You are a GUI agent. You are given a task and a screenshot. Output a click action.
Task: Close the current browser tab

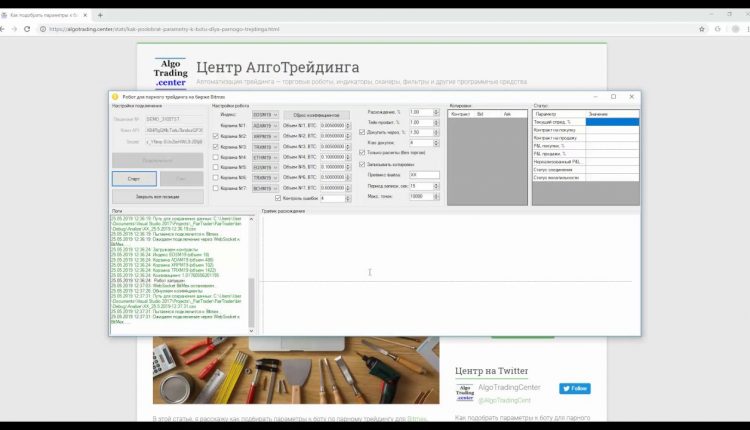pyautogui.click(x=85, y=15)
